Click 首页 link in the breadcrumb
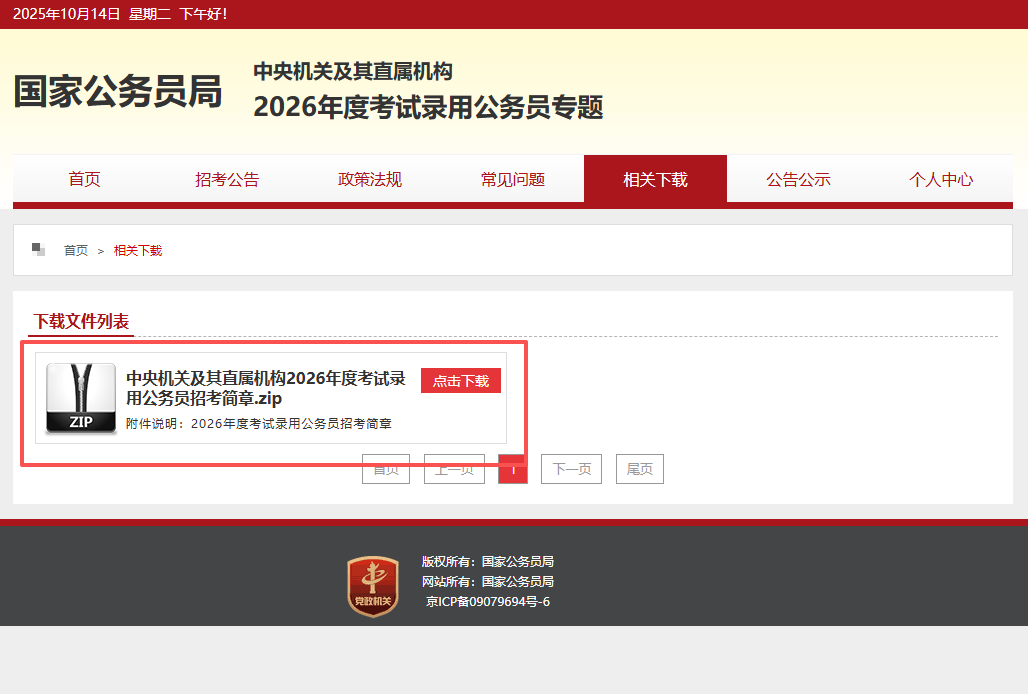Image resolution: width=1028 pixels, height=694 pixels. click(x=76, y=250)
